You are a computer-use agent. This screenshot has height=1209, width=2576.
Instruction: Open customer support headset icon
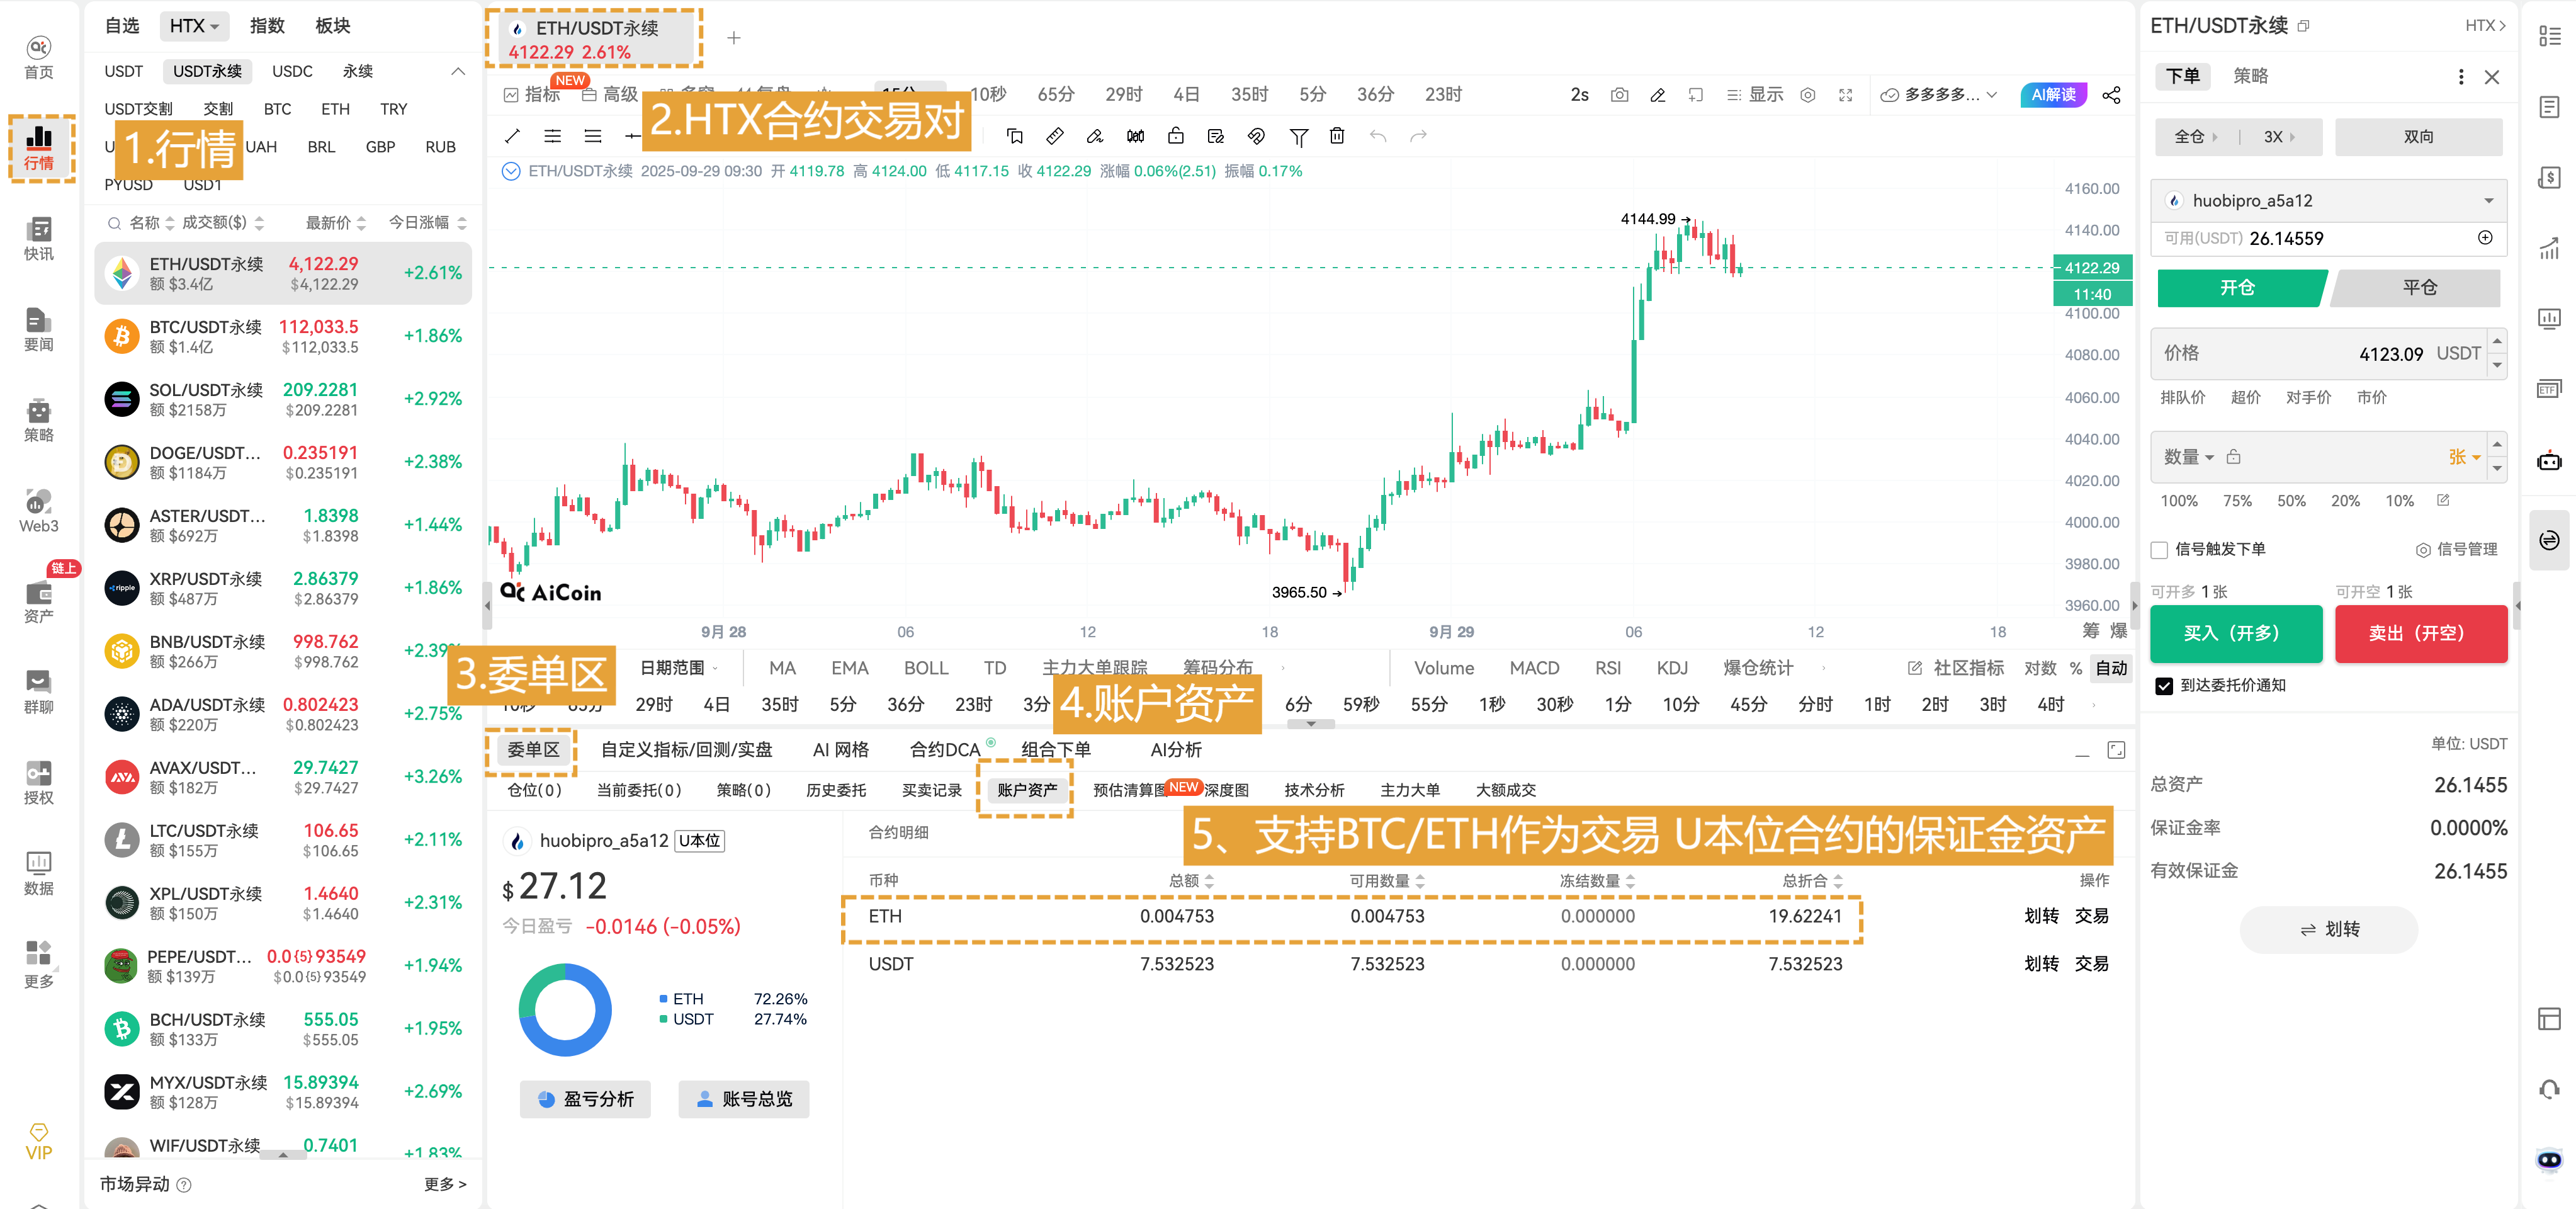(x=2549, y=1089)
